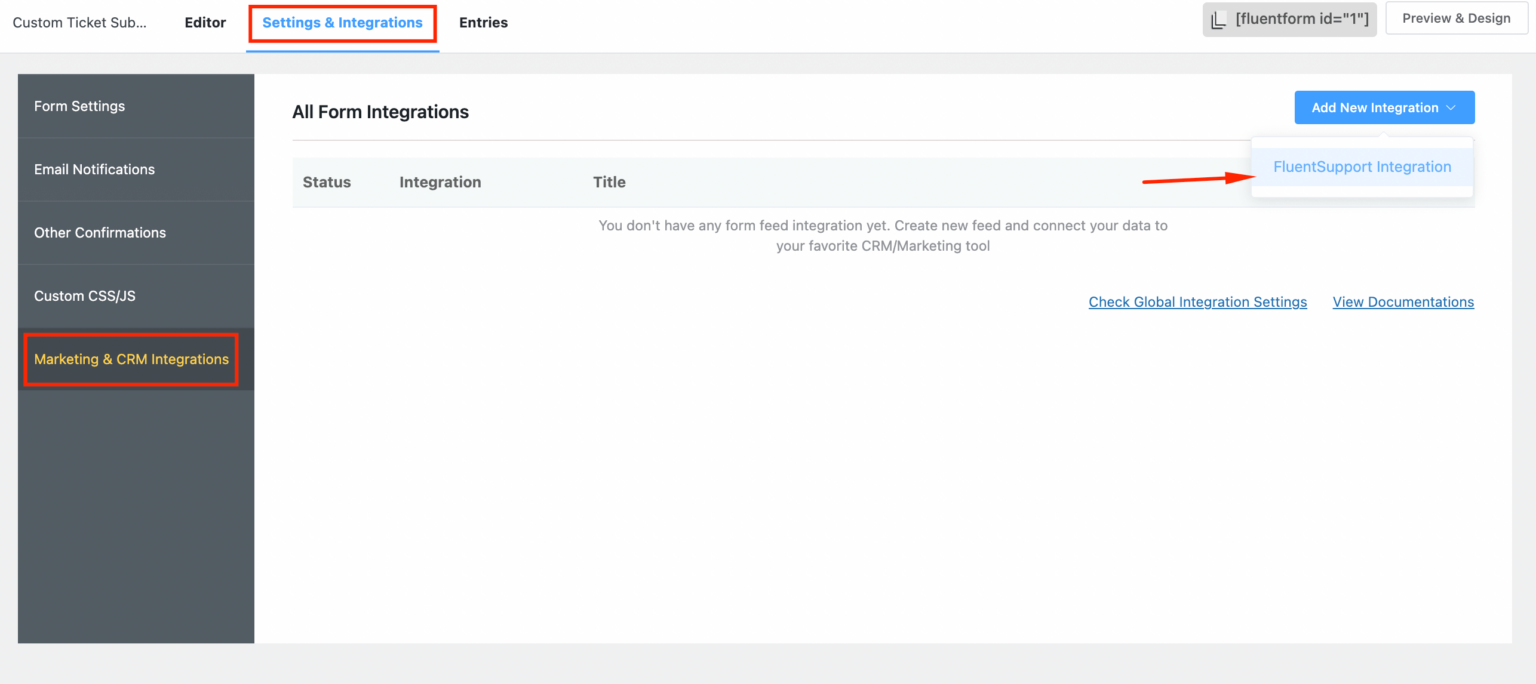The height and width of the screenshot is (684, 1536).
Task: Open Email Notifications settings
Action: pyautogui.click(x=94, y=169)
